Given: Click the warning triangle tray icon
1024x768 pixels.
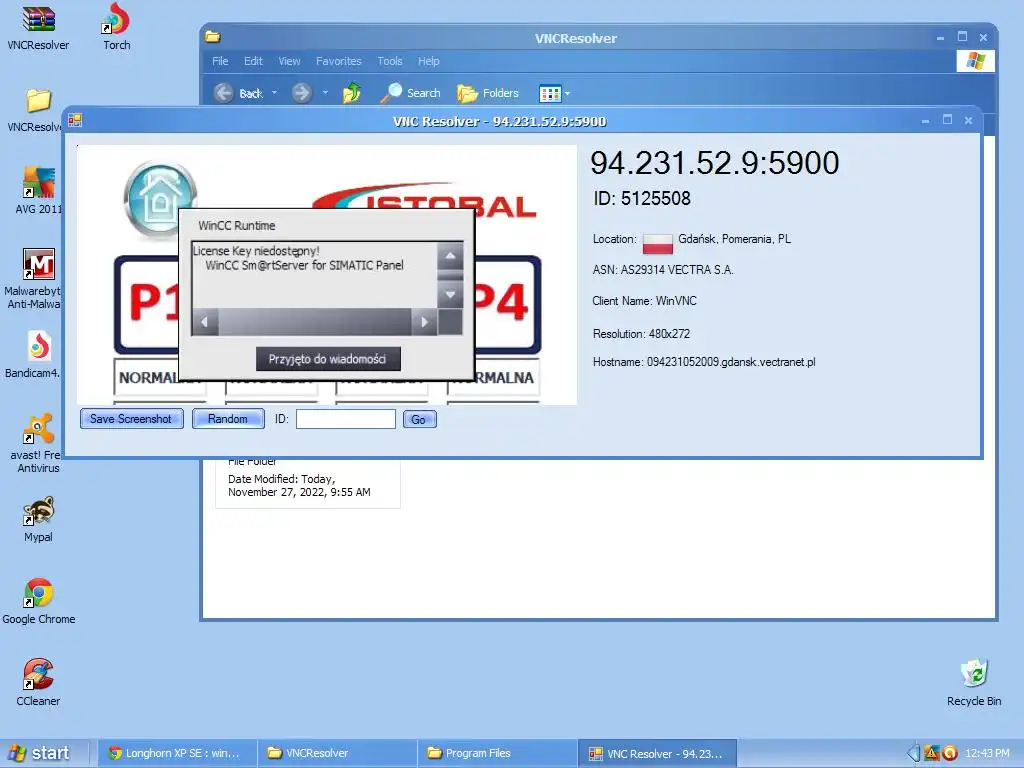Looking at the screenshot, I should click(x=932, y=753).
